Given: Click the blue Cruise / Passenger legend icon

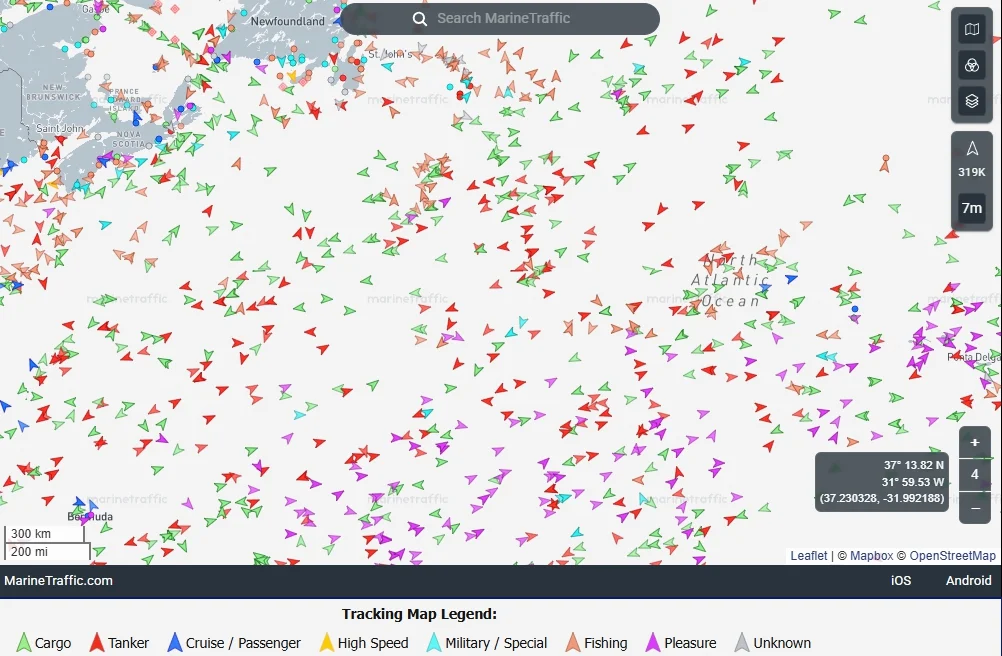Looking at the screenshot, I should point(174,643).
